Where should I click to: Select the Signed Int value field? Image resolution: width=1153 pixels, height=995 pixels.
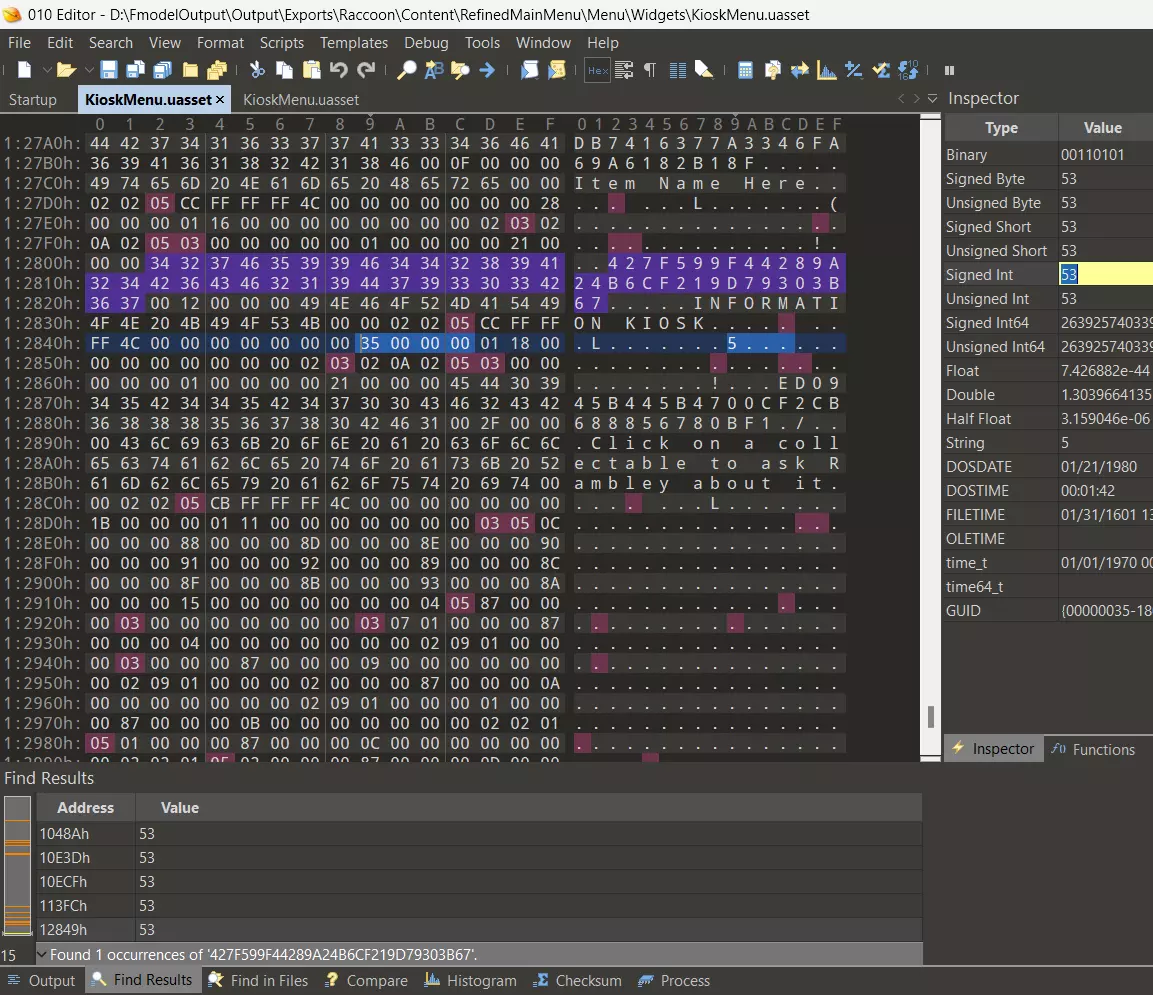pyautogui.click(x=1105, y=275)
